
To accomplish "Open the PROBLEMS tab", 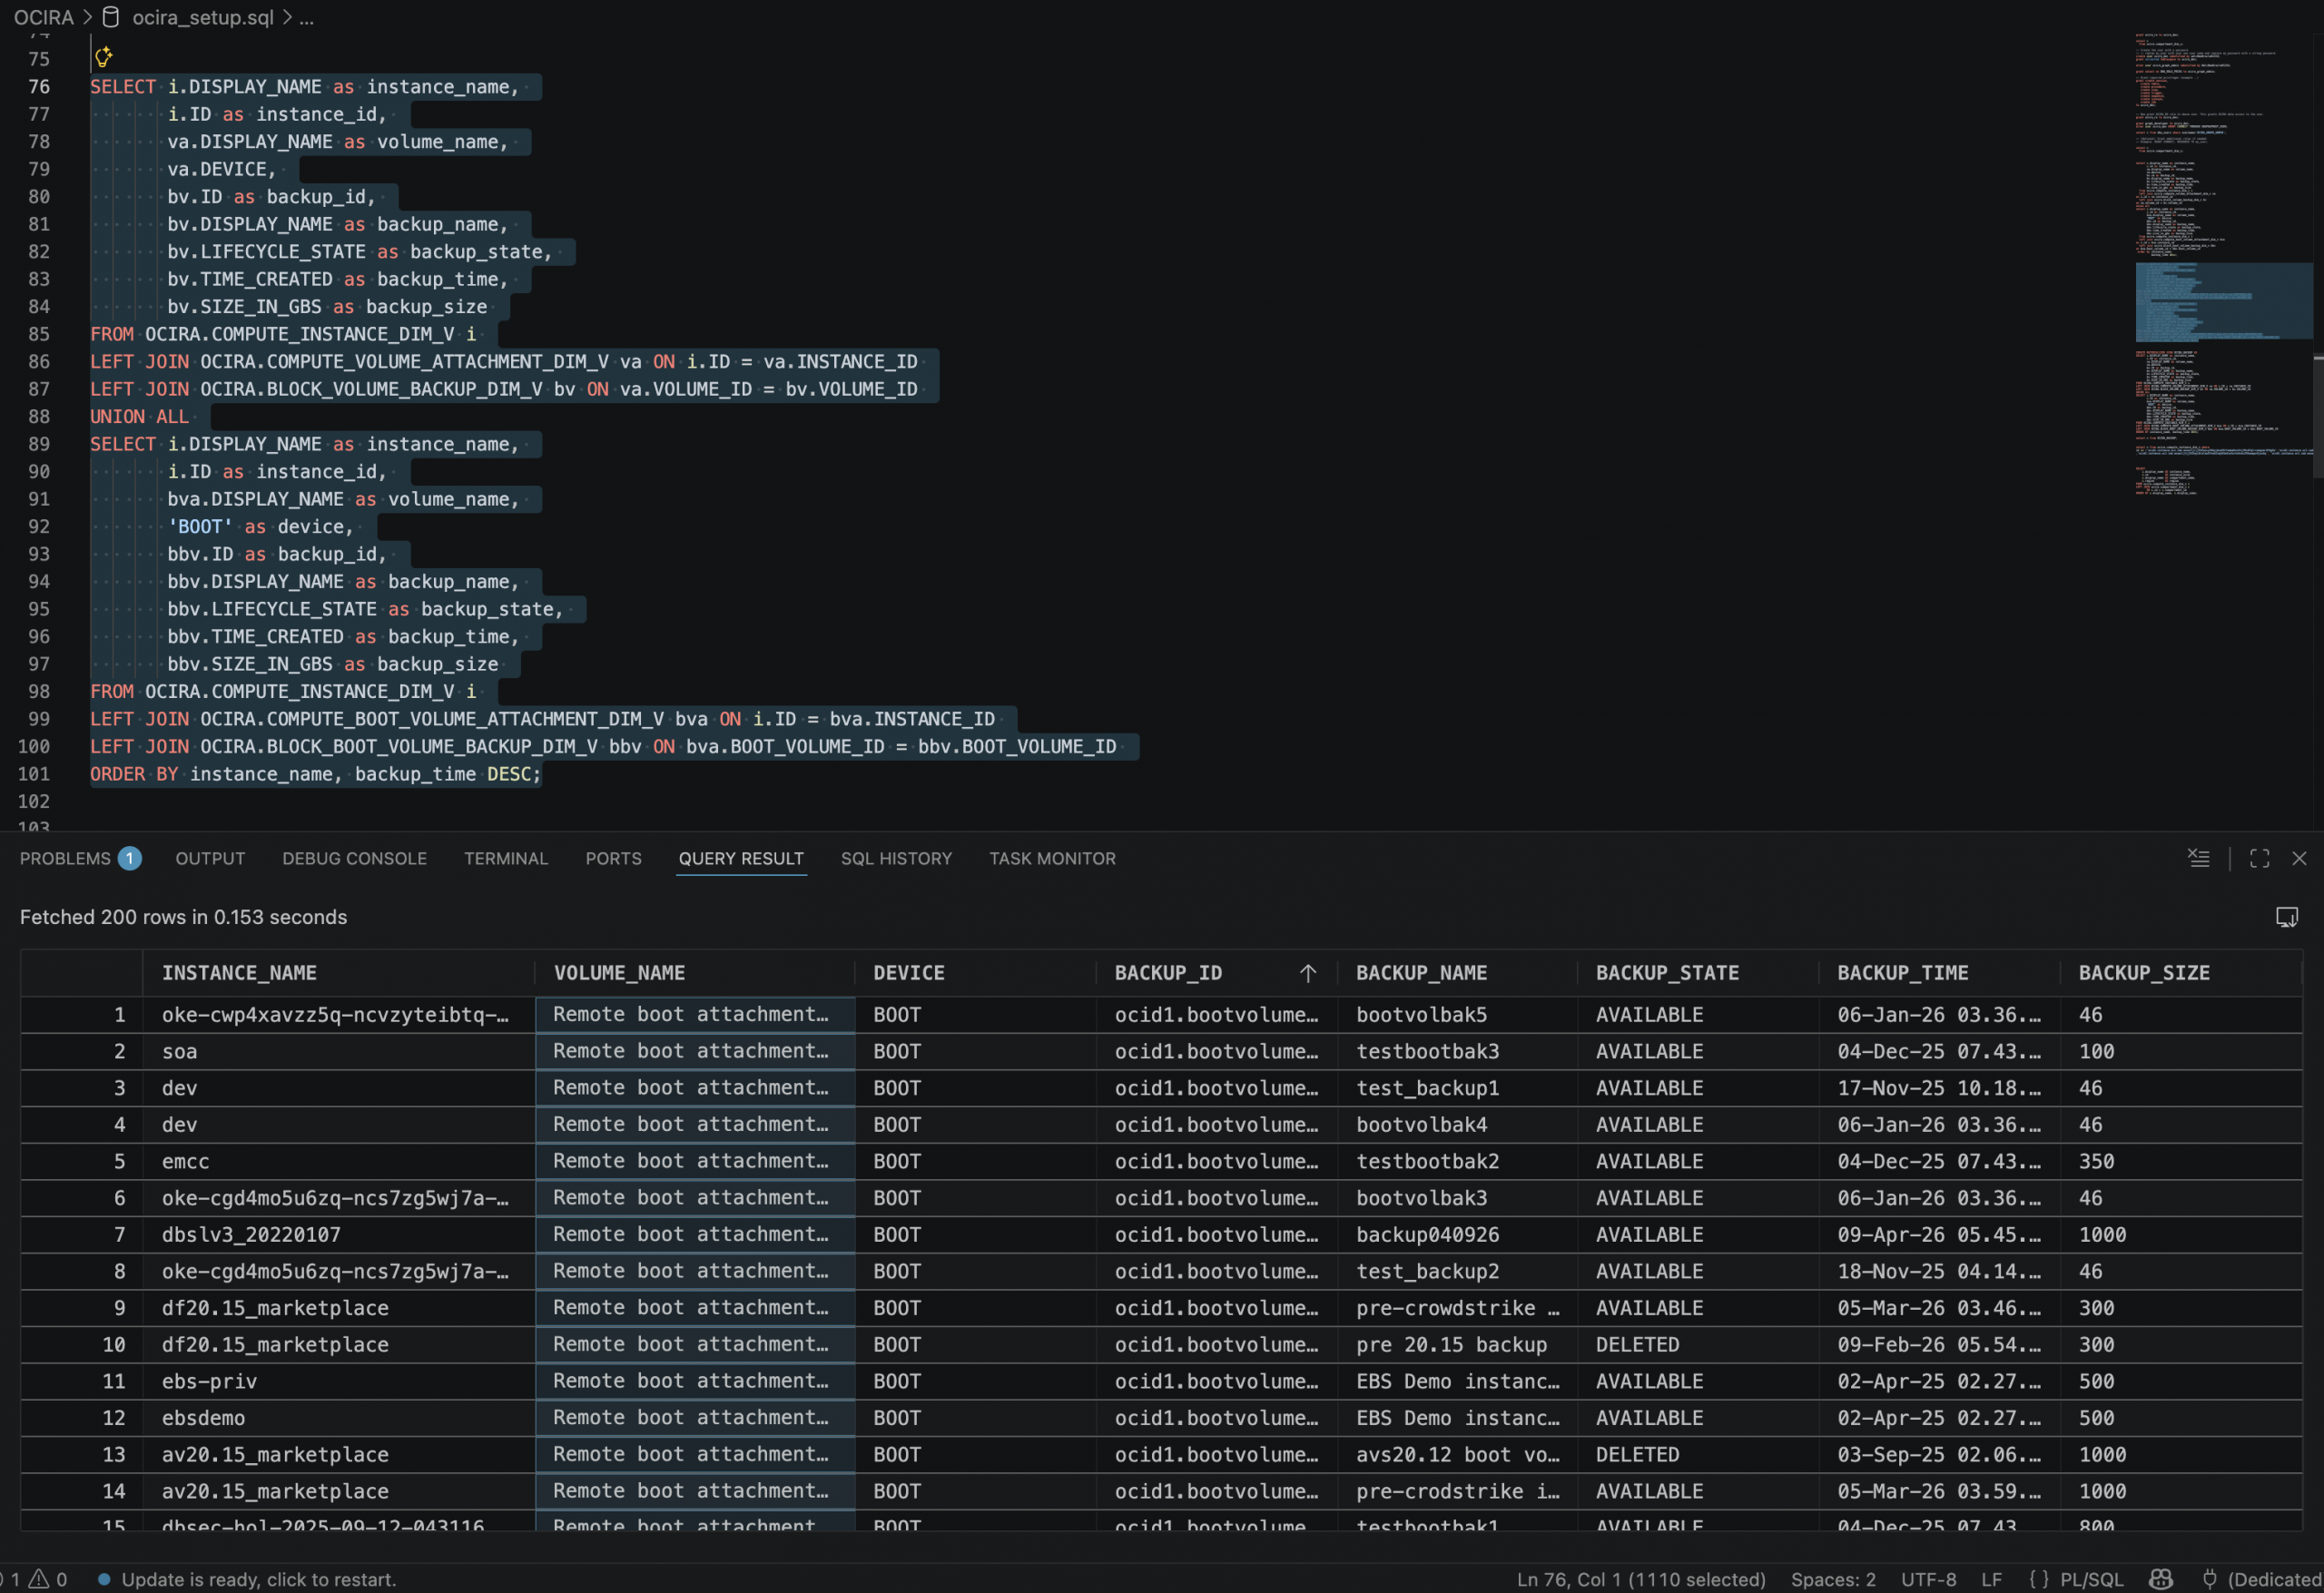I will pyautogui.click(x=66, y=858).
